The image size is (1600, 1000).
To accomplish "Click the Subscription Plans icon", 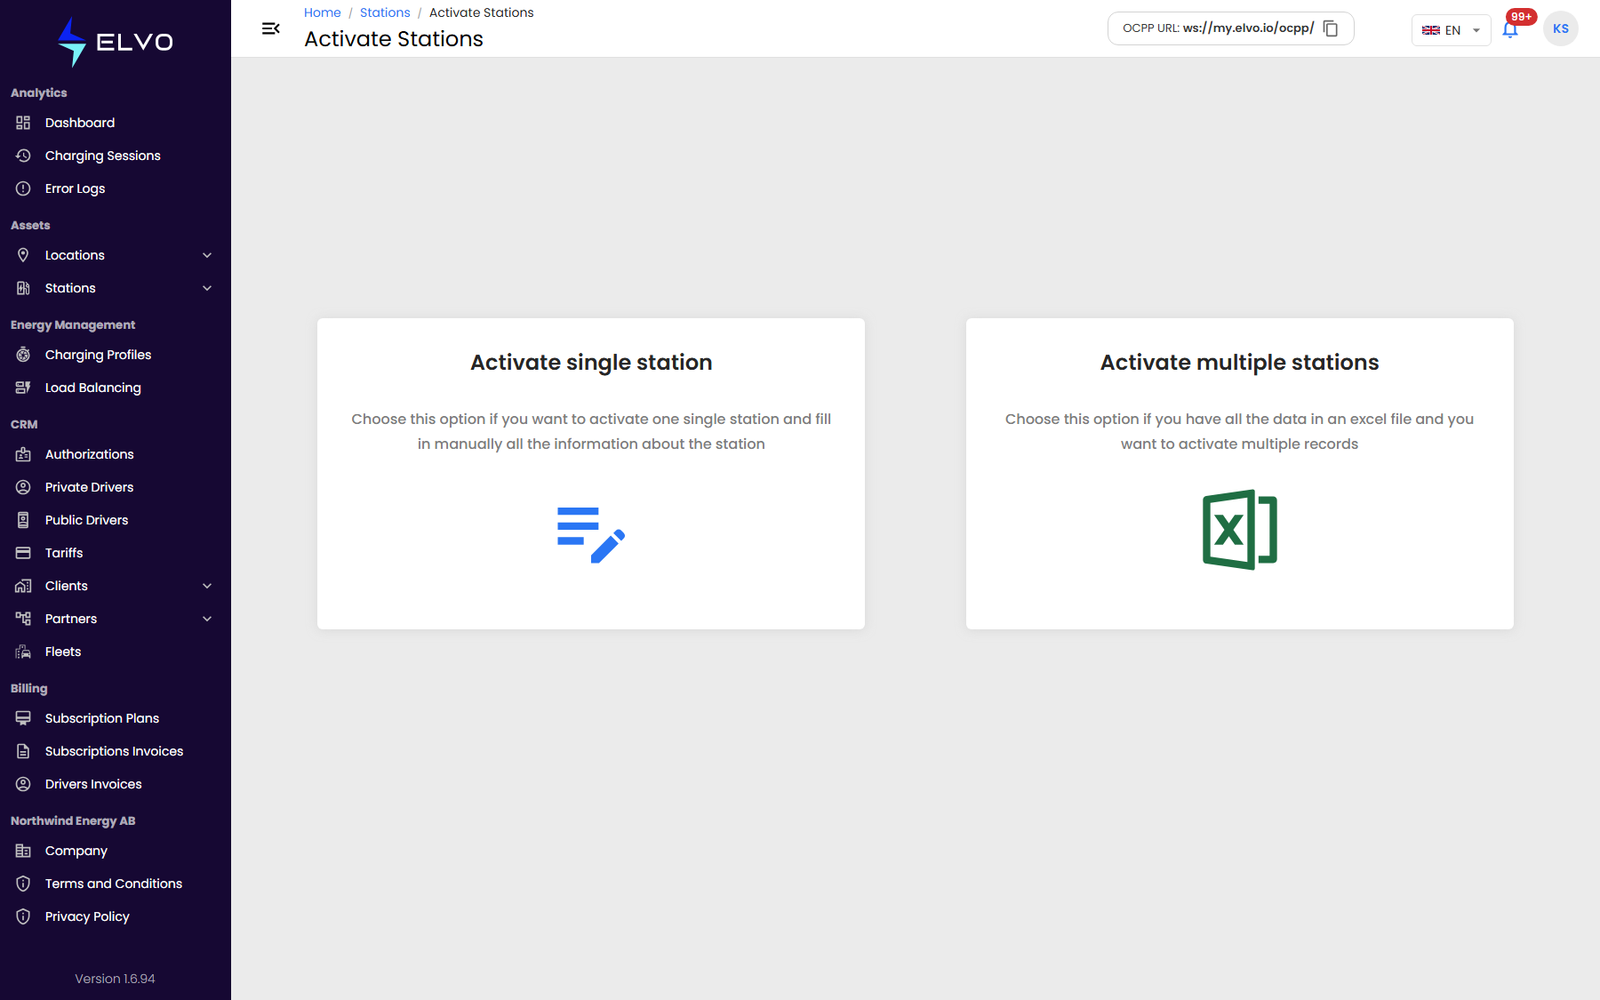I will (23, 718).
